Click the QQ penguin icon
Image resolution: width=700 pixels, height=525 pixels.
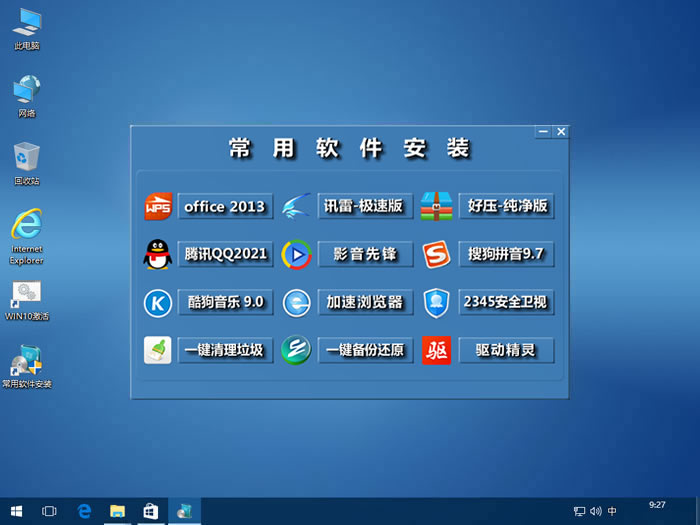158,254
